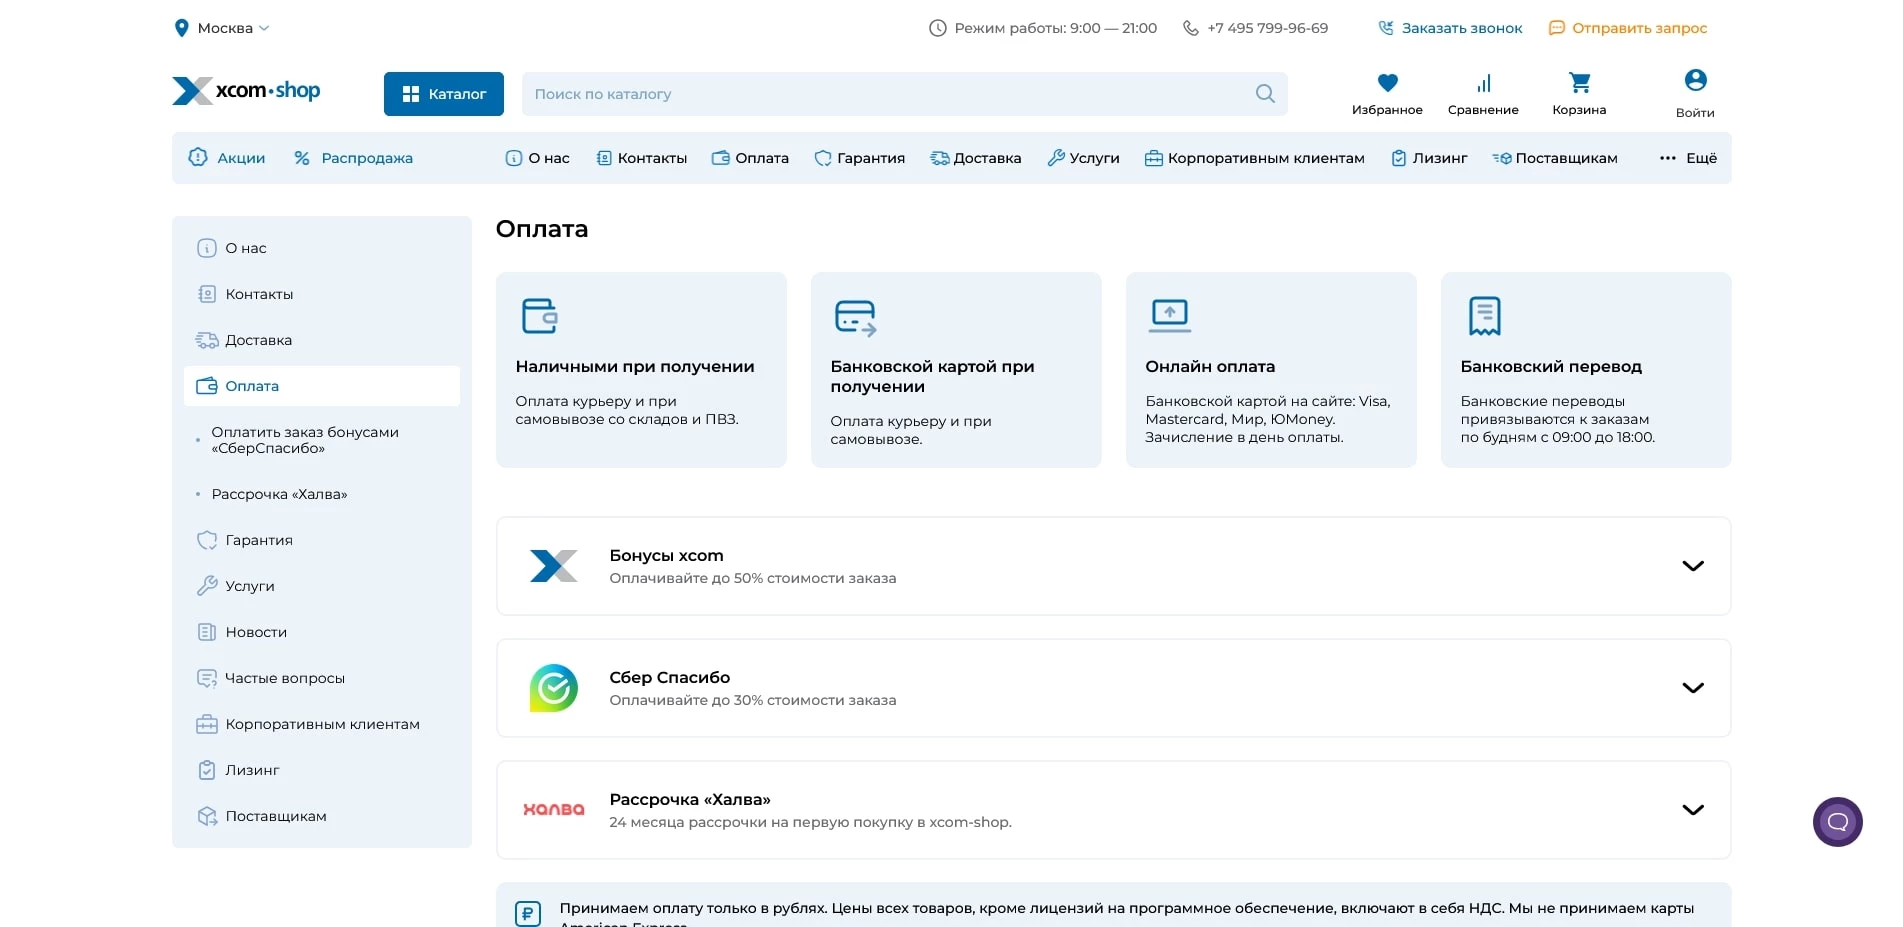Expand the Сбер Спасибо section
The width and height of the screenshot is (1903, 927).
(x=1692, y=688)
